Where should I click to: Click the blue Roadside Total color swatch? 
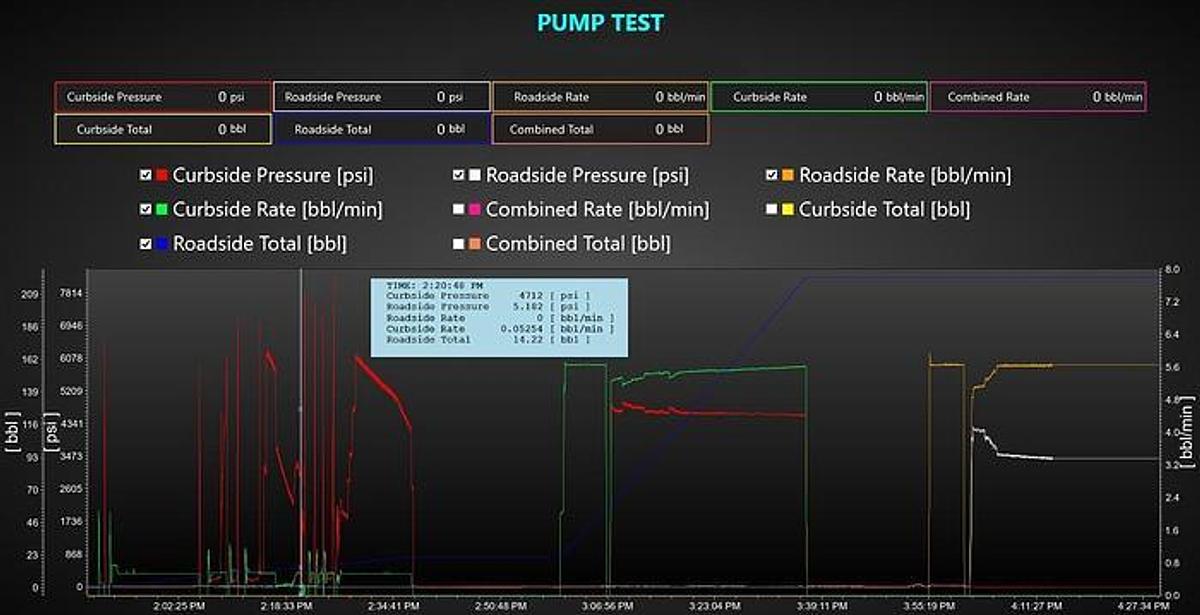click(162, 244)
